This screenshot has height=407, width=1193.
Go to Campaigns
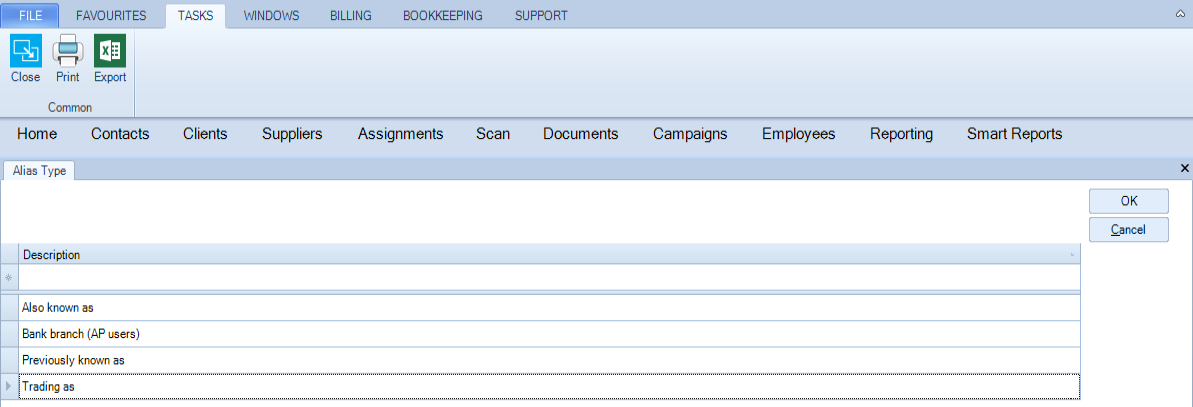click(690, 134)
